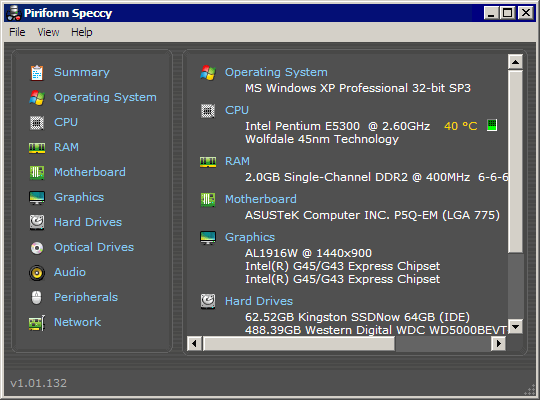
Task: Click the Graphics monitor icon in summary panel
Action: [208, 238]
